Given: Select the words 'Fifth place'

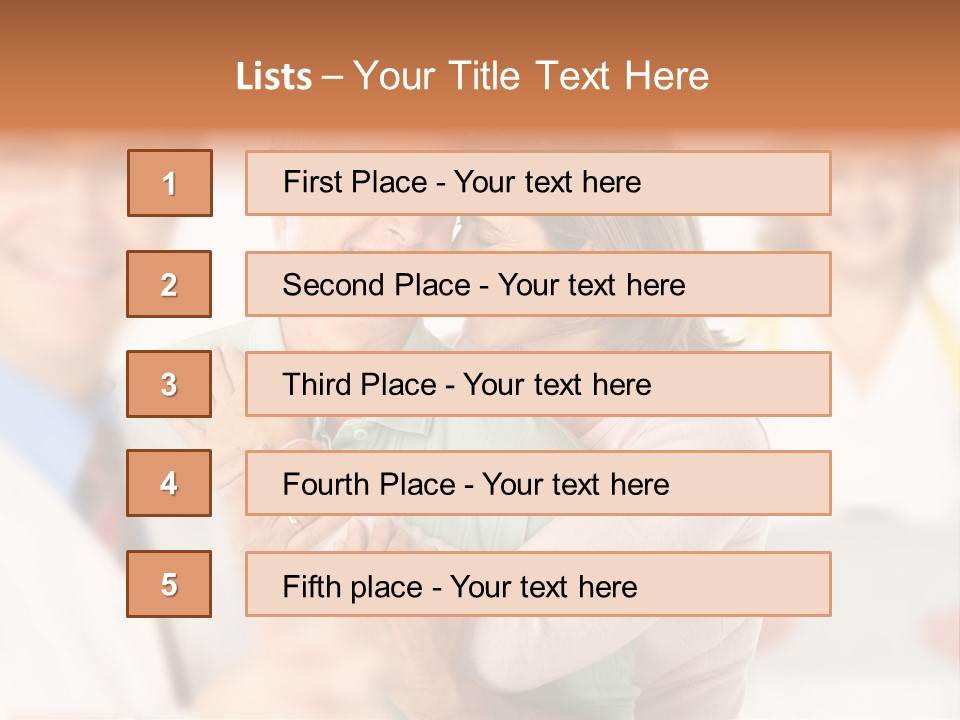Looking at the screenshot, I should (x=352, y=587).
